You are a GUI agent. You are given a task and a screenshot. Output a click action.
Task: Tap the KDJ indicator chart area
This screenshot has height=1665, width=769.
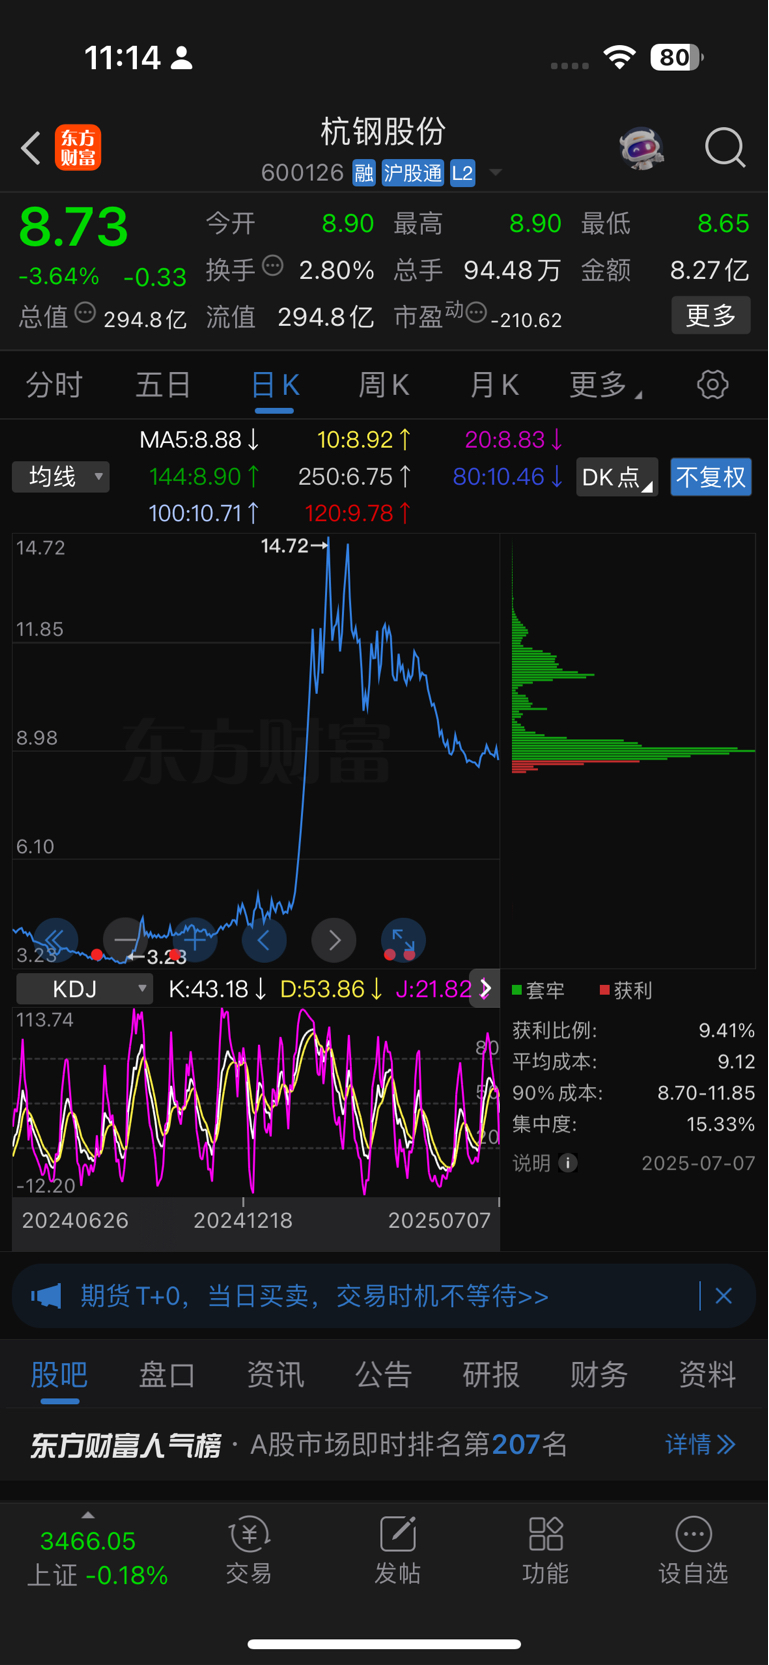pos(256,1102)
